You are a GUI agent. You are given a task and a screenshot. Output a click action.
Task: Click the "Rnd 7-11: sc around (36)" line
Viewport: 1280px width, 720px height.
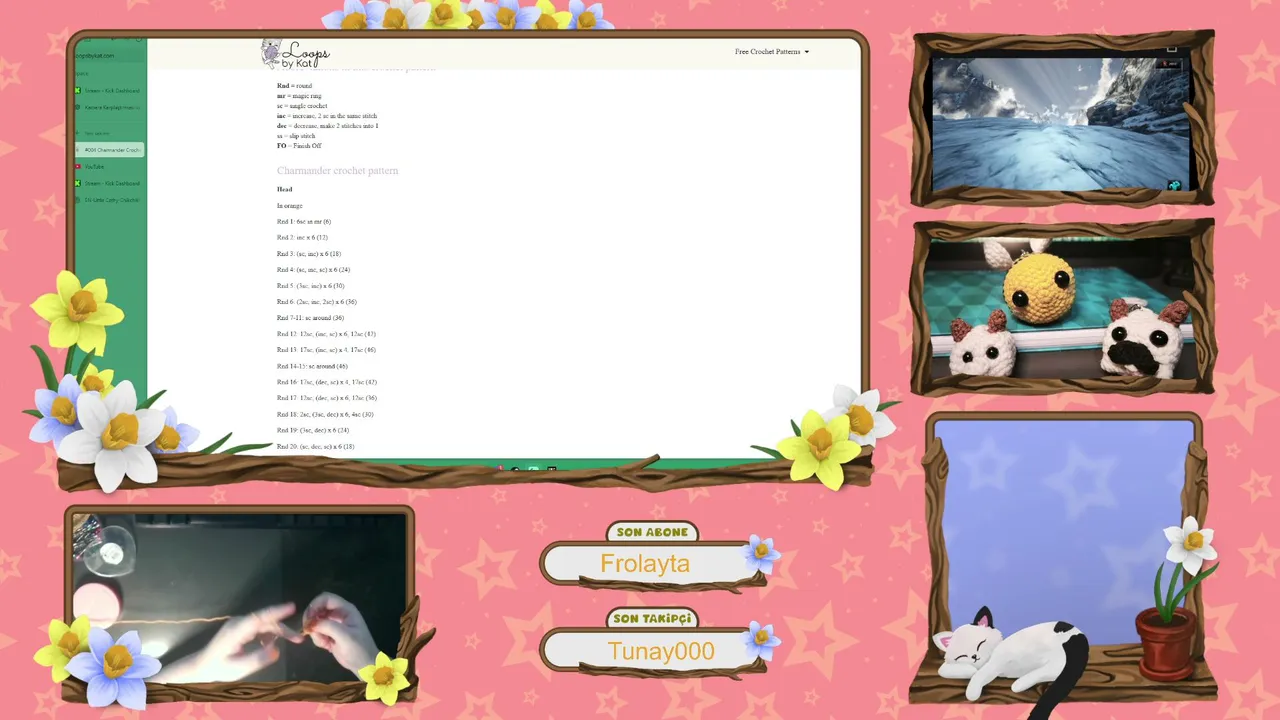[310, 318]
